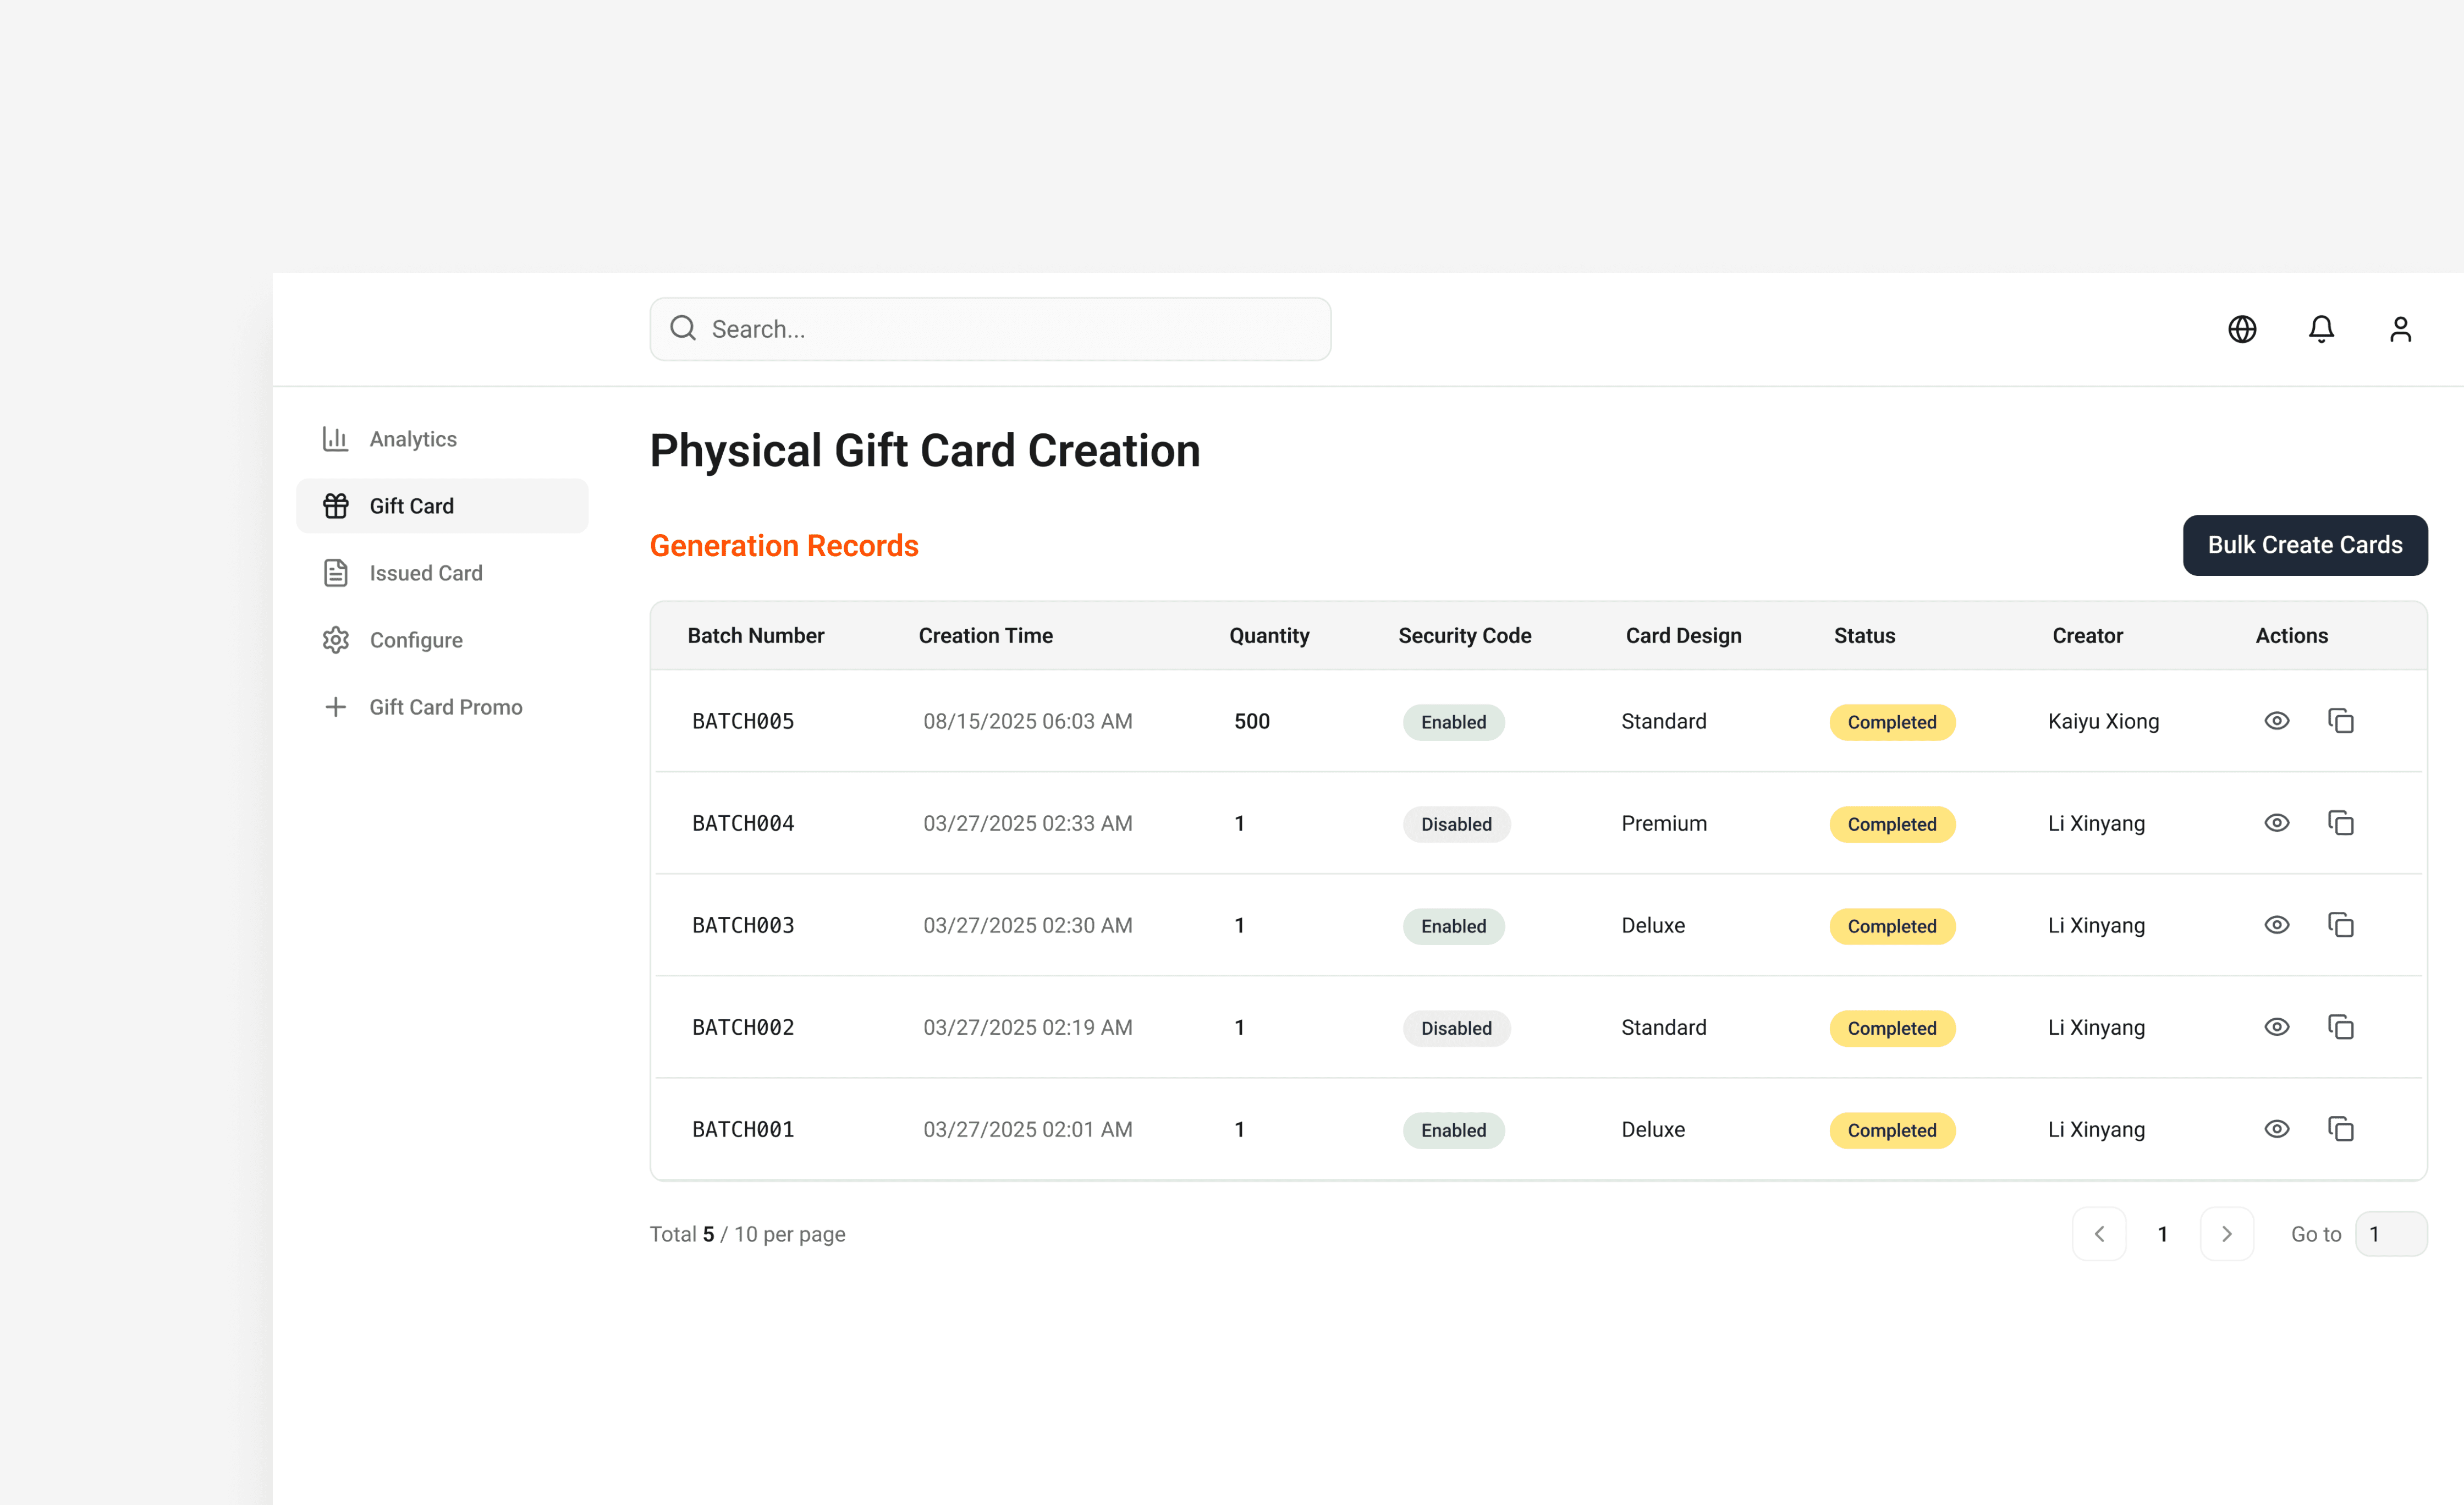Focus the Go to page input
Image resolution: width=2464 pixels, height=1505 pixels.
[x=2391, y=1234]
